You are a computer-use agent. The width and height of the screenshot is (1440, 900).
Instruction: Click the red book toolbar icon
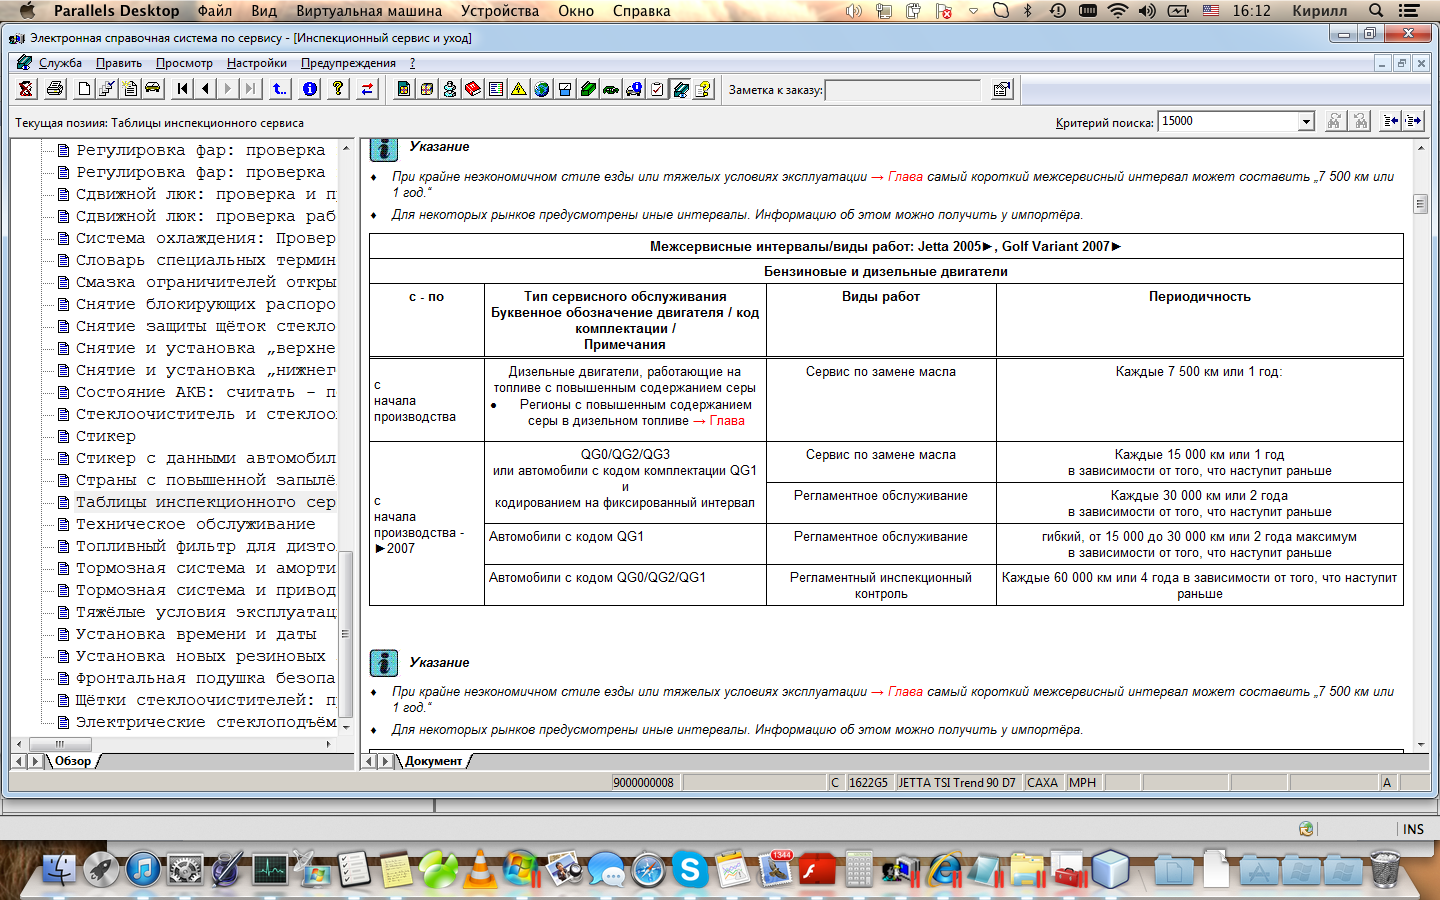click(x=473, y=89)
